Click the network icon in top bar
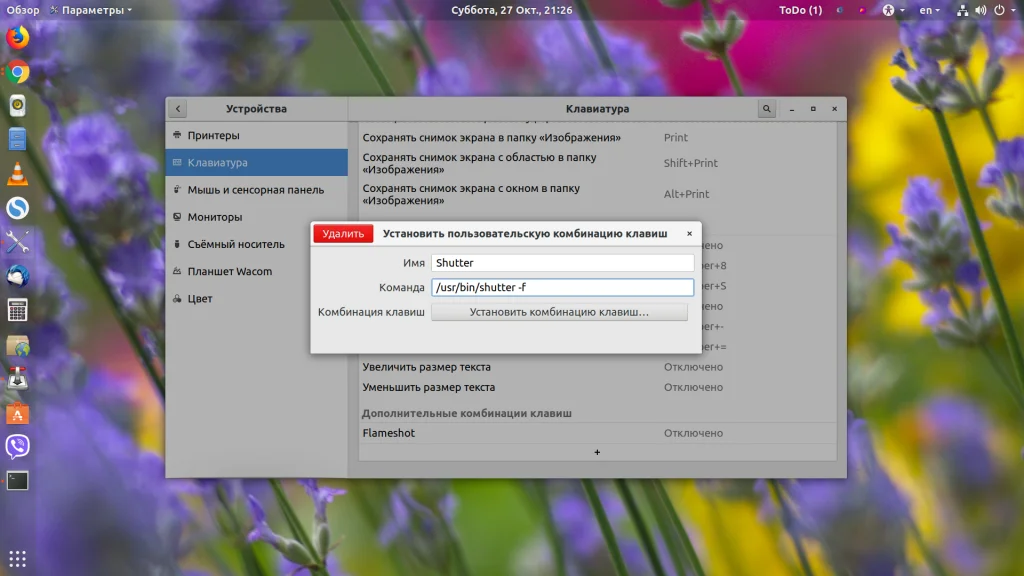The height and width of the screenshot is (576, 1024). pyautogui.click(x=963, y=10)
